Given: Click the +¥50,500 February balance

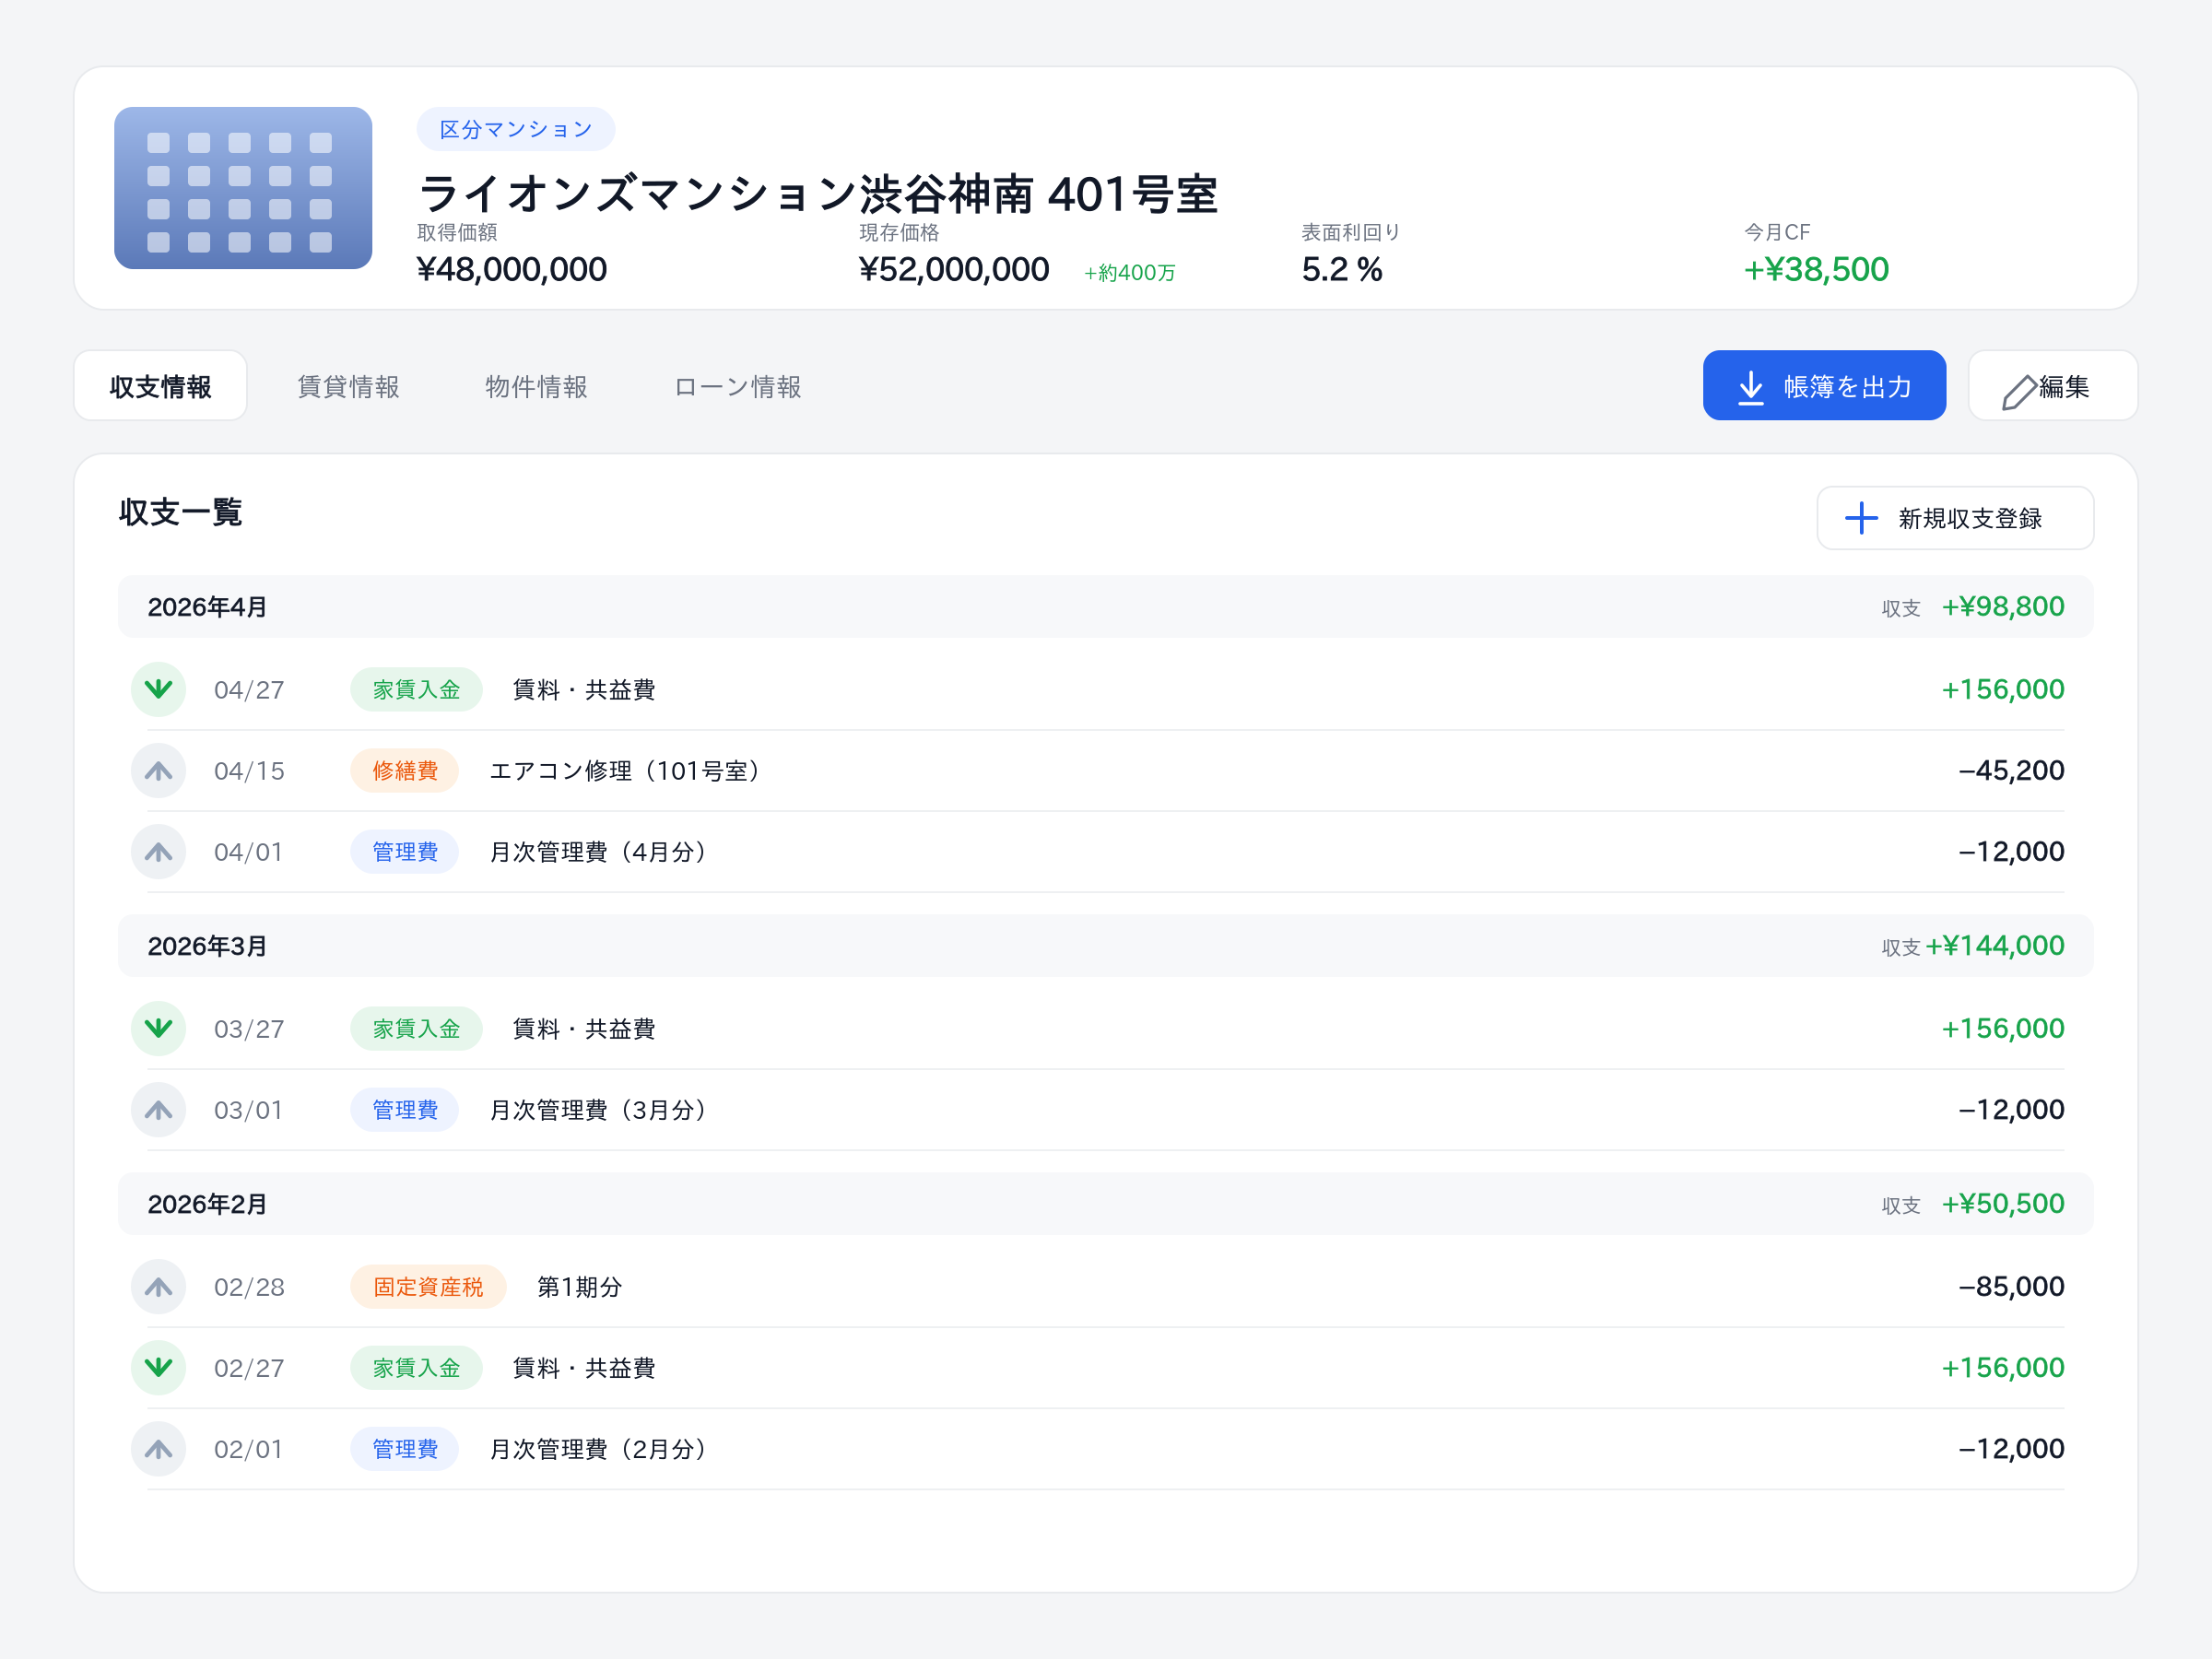Looking at the screenshot, I should tap(2003, 1203).
